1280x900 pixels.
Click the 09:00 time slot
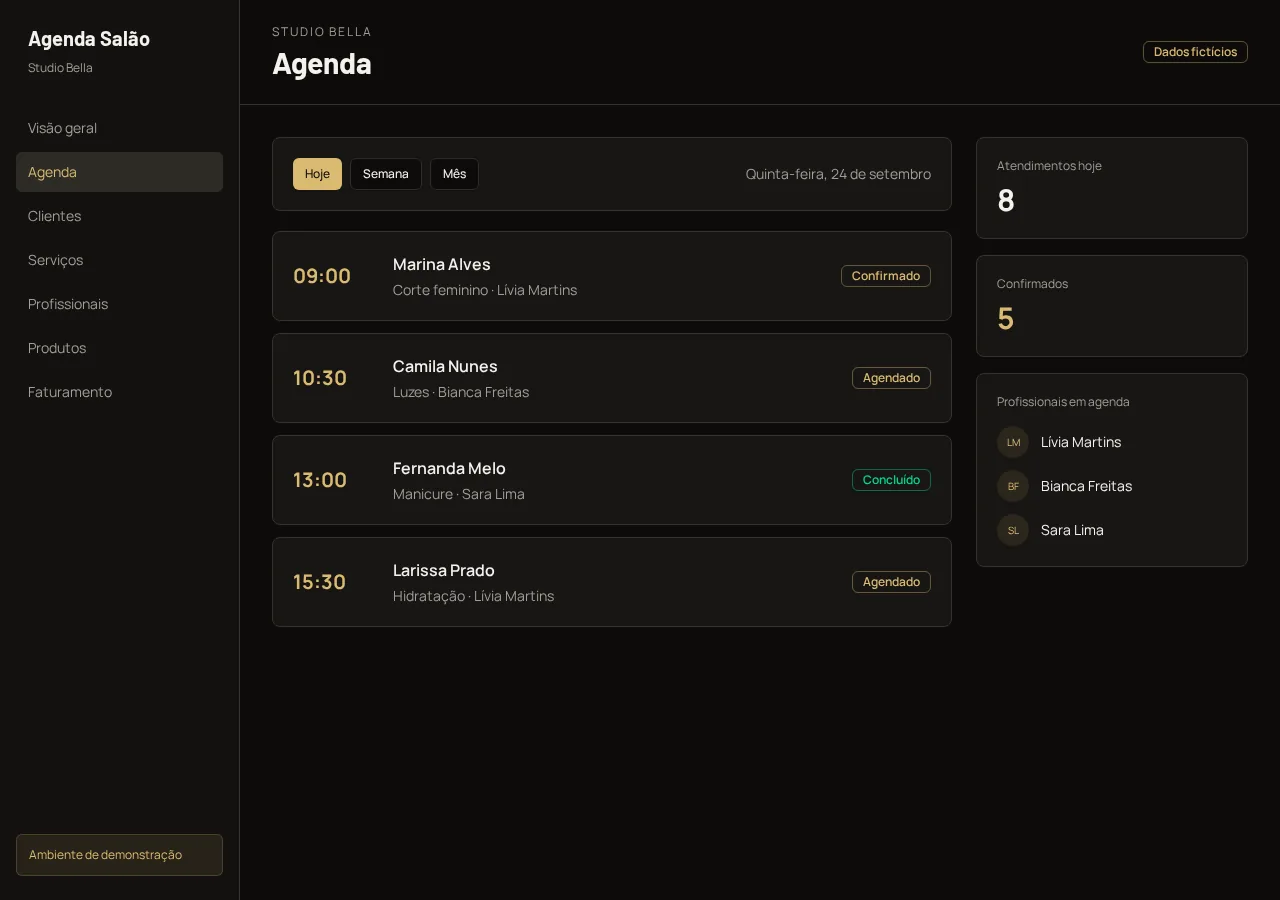322,276
